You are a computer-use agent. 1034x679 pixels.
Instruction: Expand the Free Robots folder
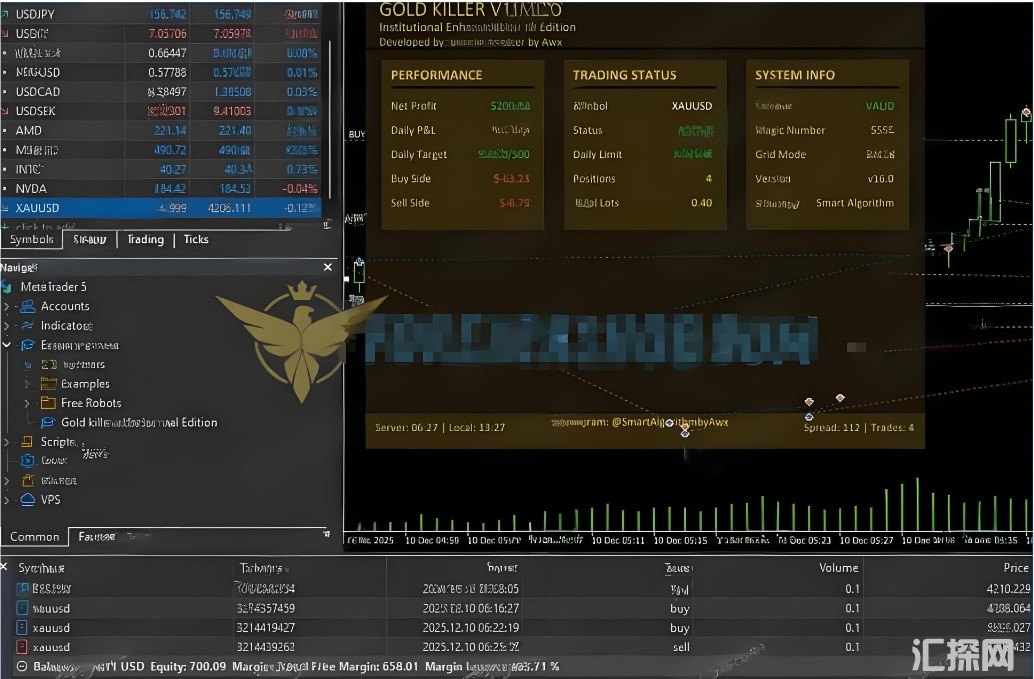(x=26, y=403)
